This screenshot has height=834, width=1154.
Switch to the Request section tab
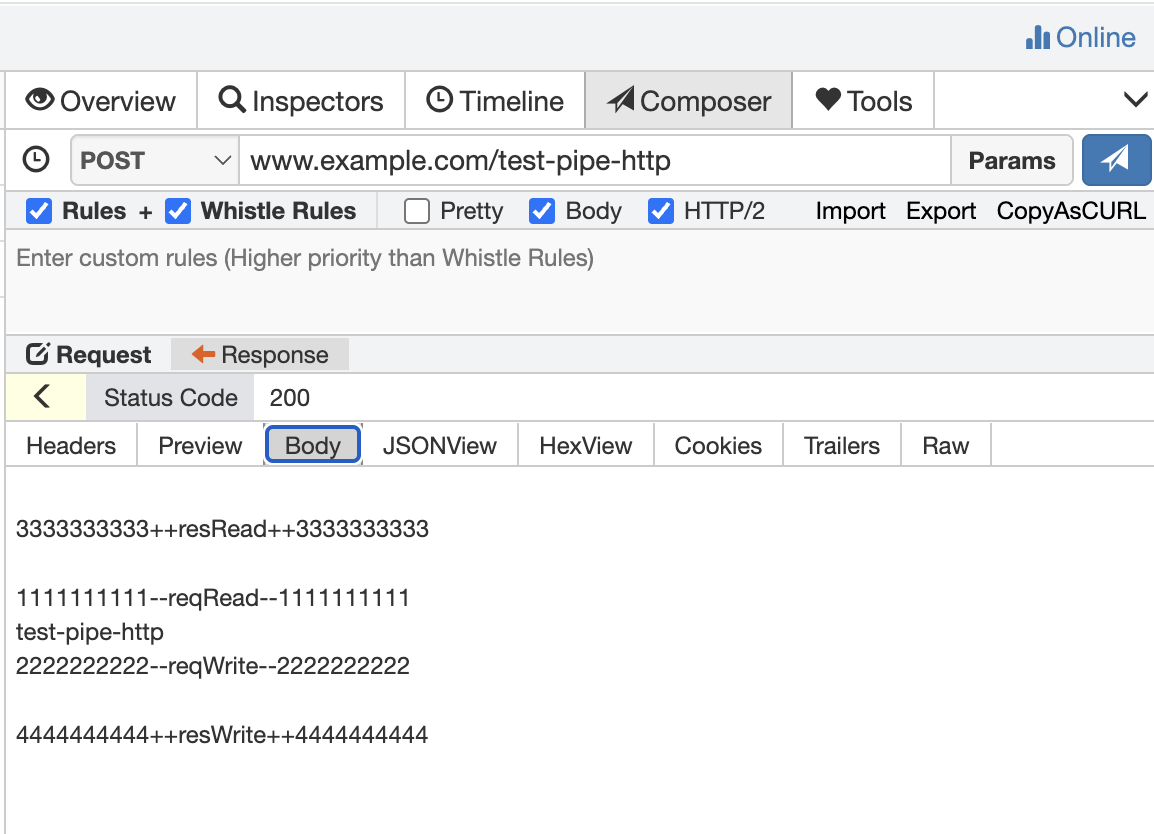click(88, 355)
